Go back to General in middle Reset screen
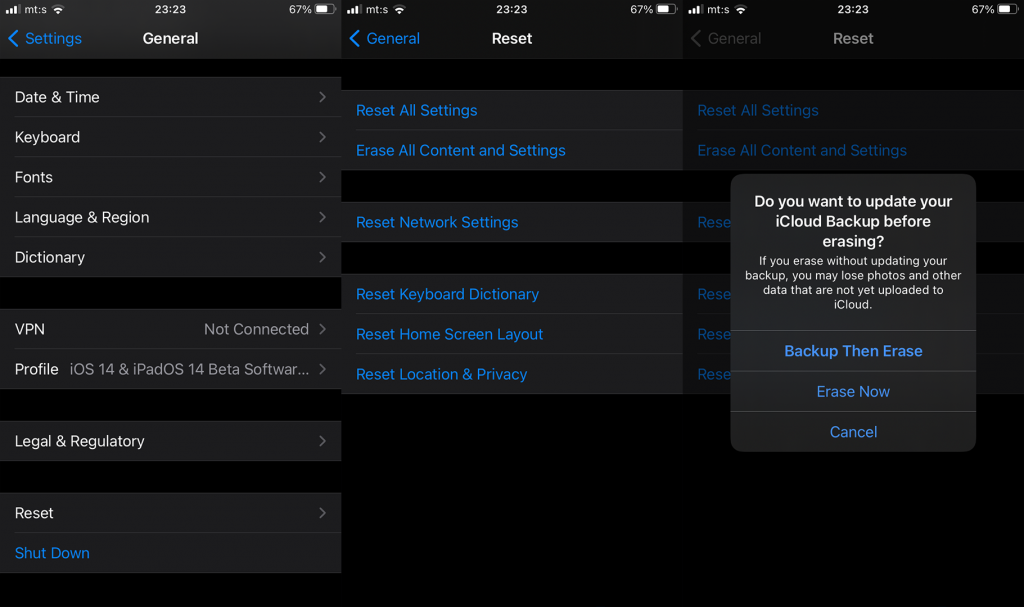Viewport: 1024px width, 607px height. click(x=385, y=39)
